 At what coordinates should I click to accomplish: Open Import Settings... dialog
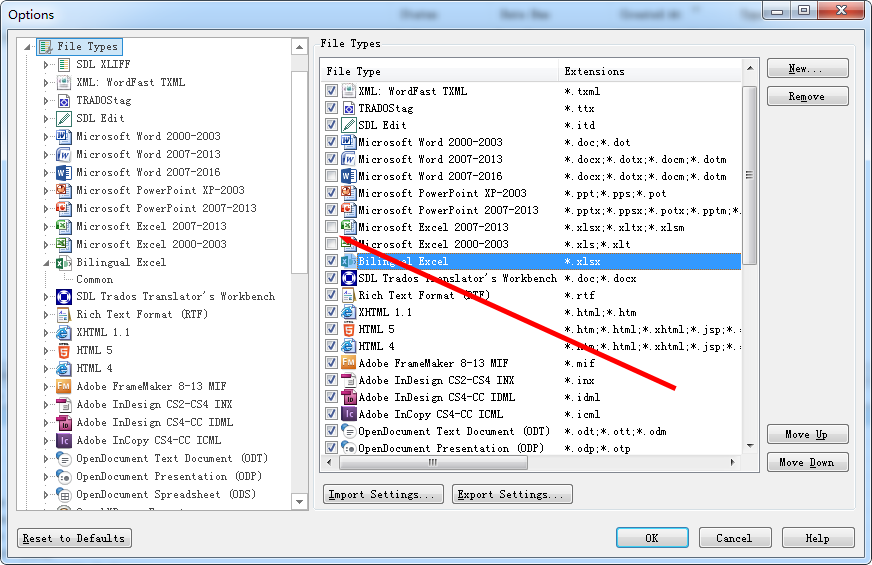pyautogui.click(x=383, y=494)
